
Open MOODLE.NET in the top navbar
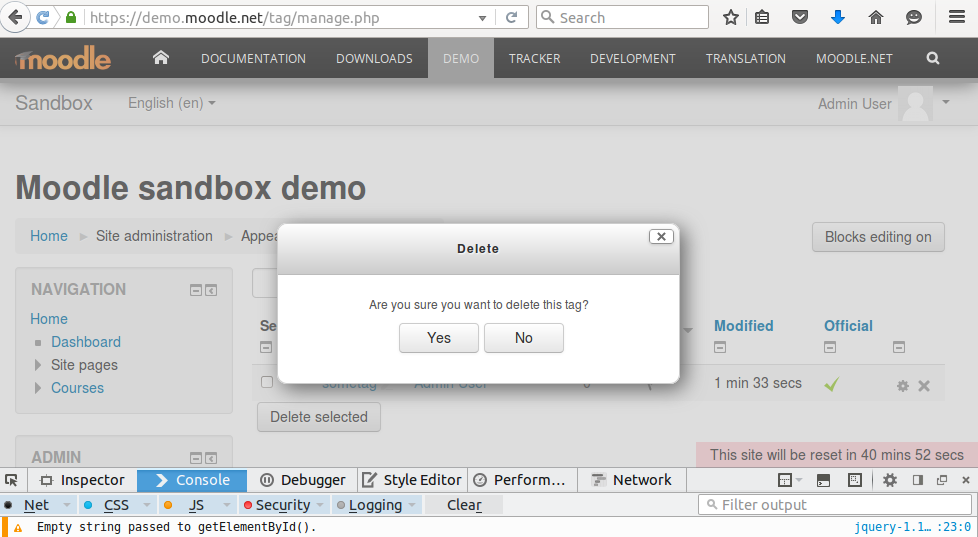[854, 59]
